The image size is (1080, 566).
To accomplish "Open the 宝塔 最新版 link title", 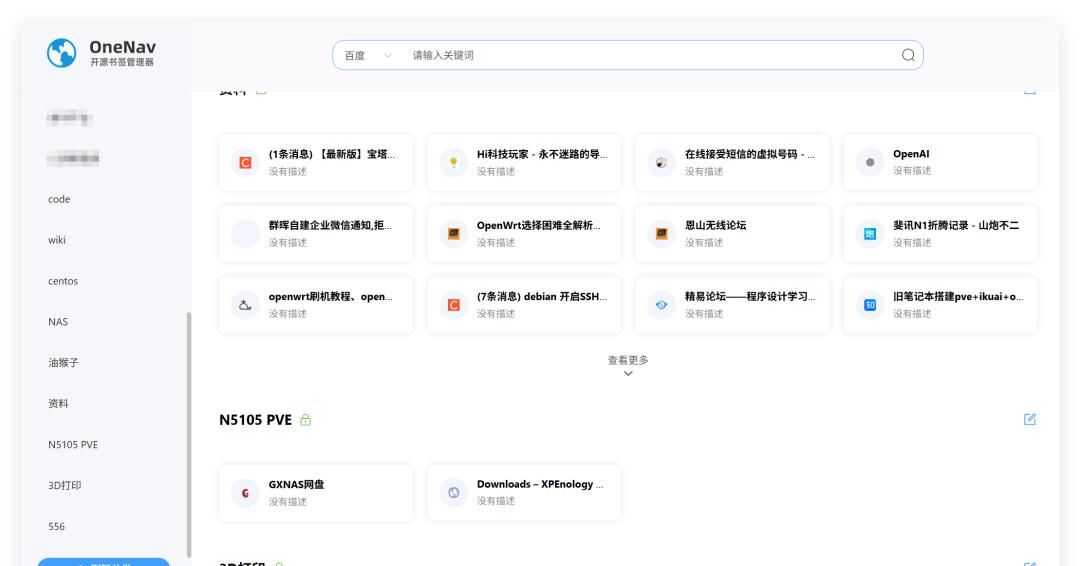I will click(x=331, y=154).
